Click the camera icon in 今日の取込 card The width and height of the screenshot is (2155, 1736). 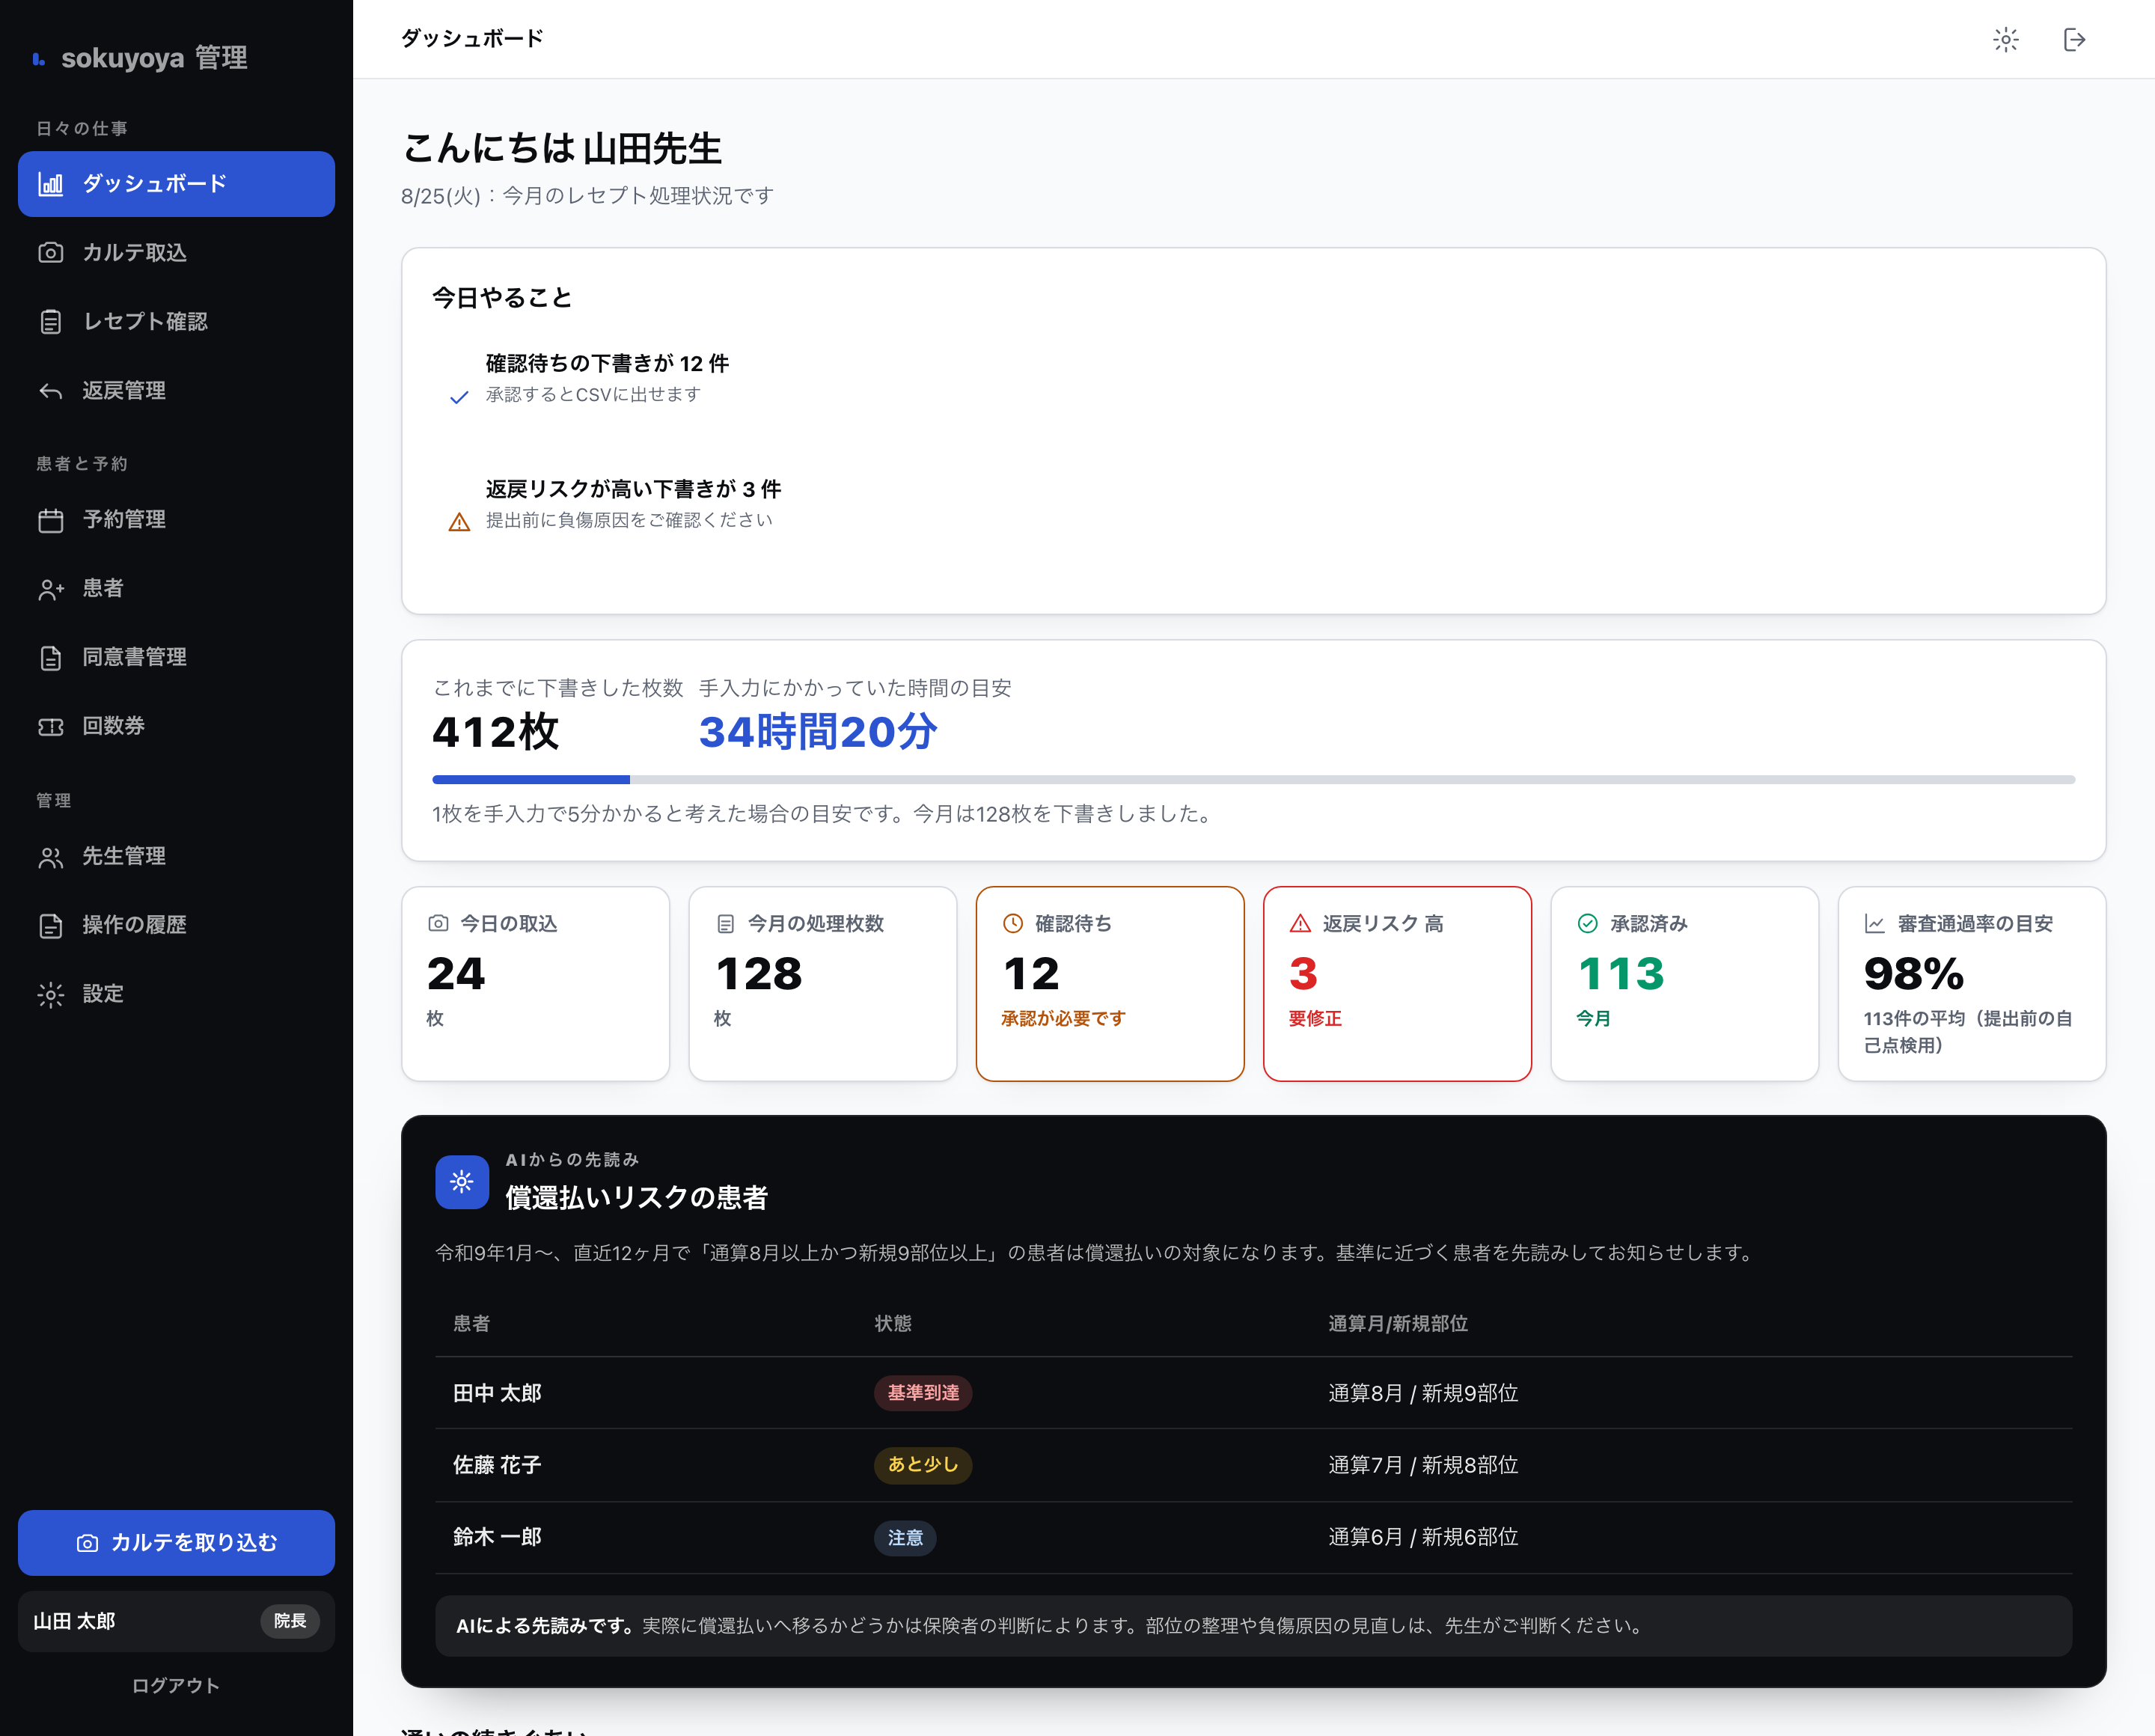pos(438,923)
